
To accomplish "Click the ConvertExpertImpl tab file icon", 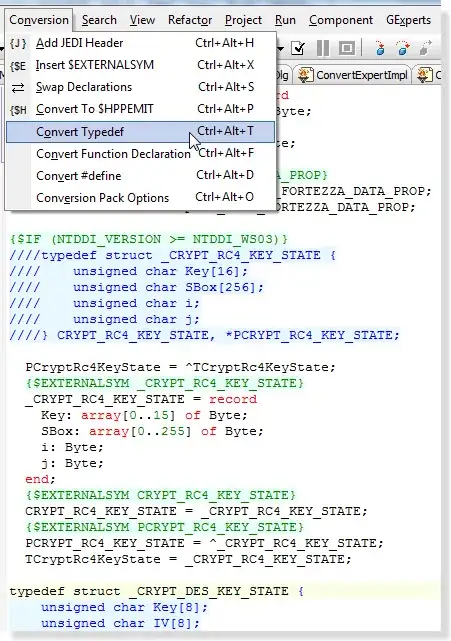I will pos(305,75).
